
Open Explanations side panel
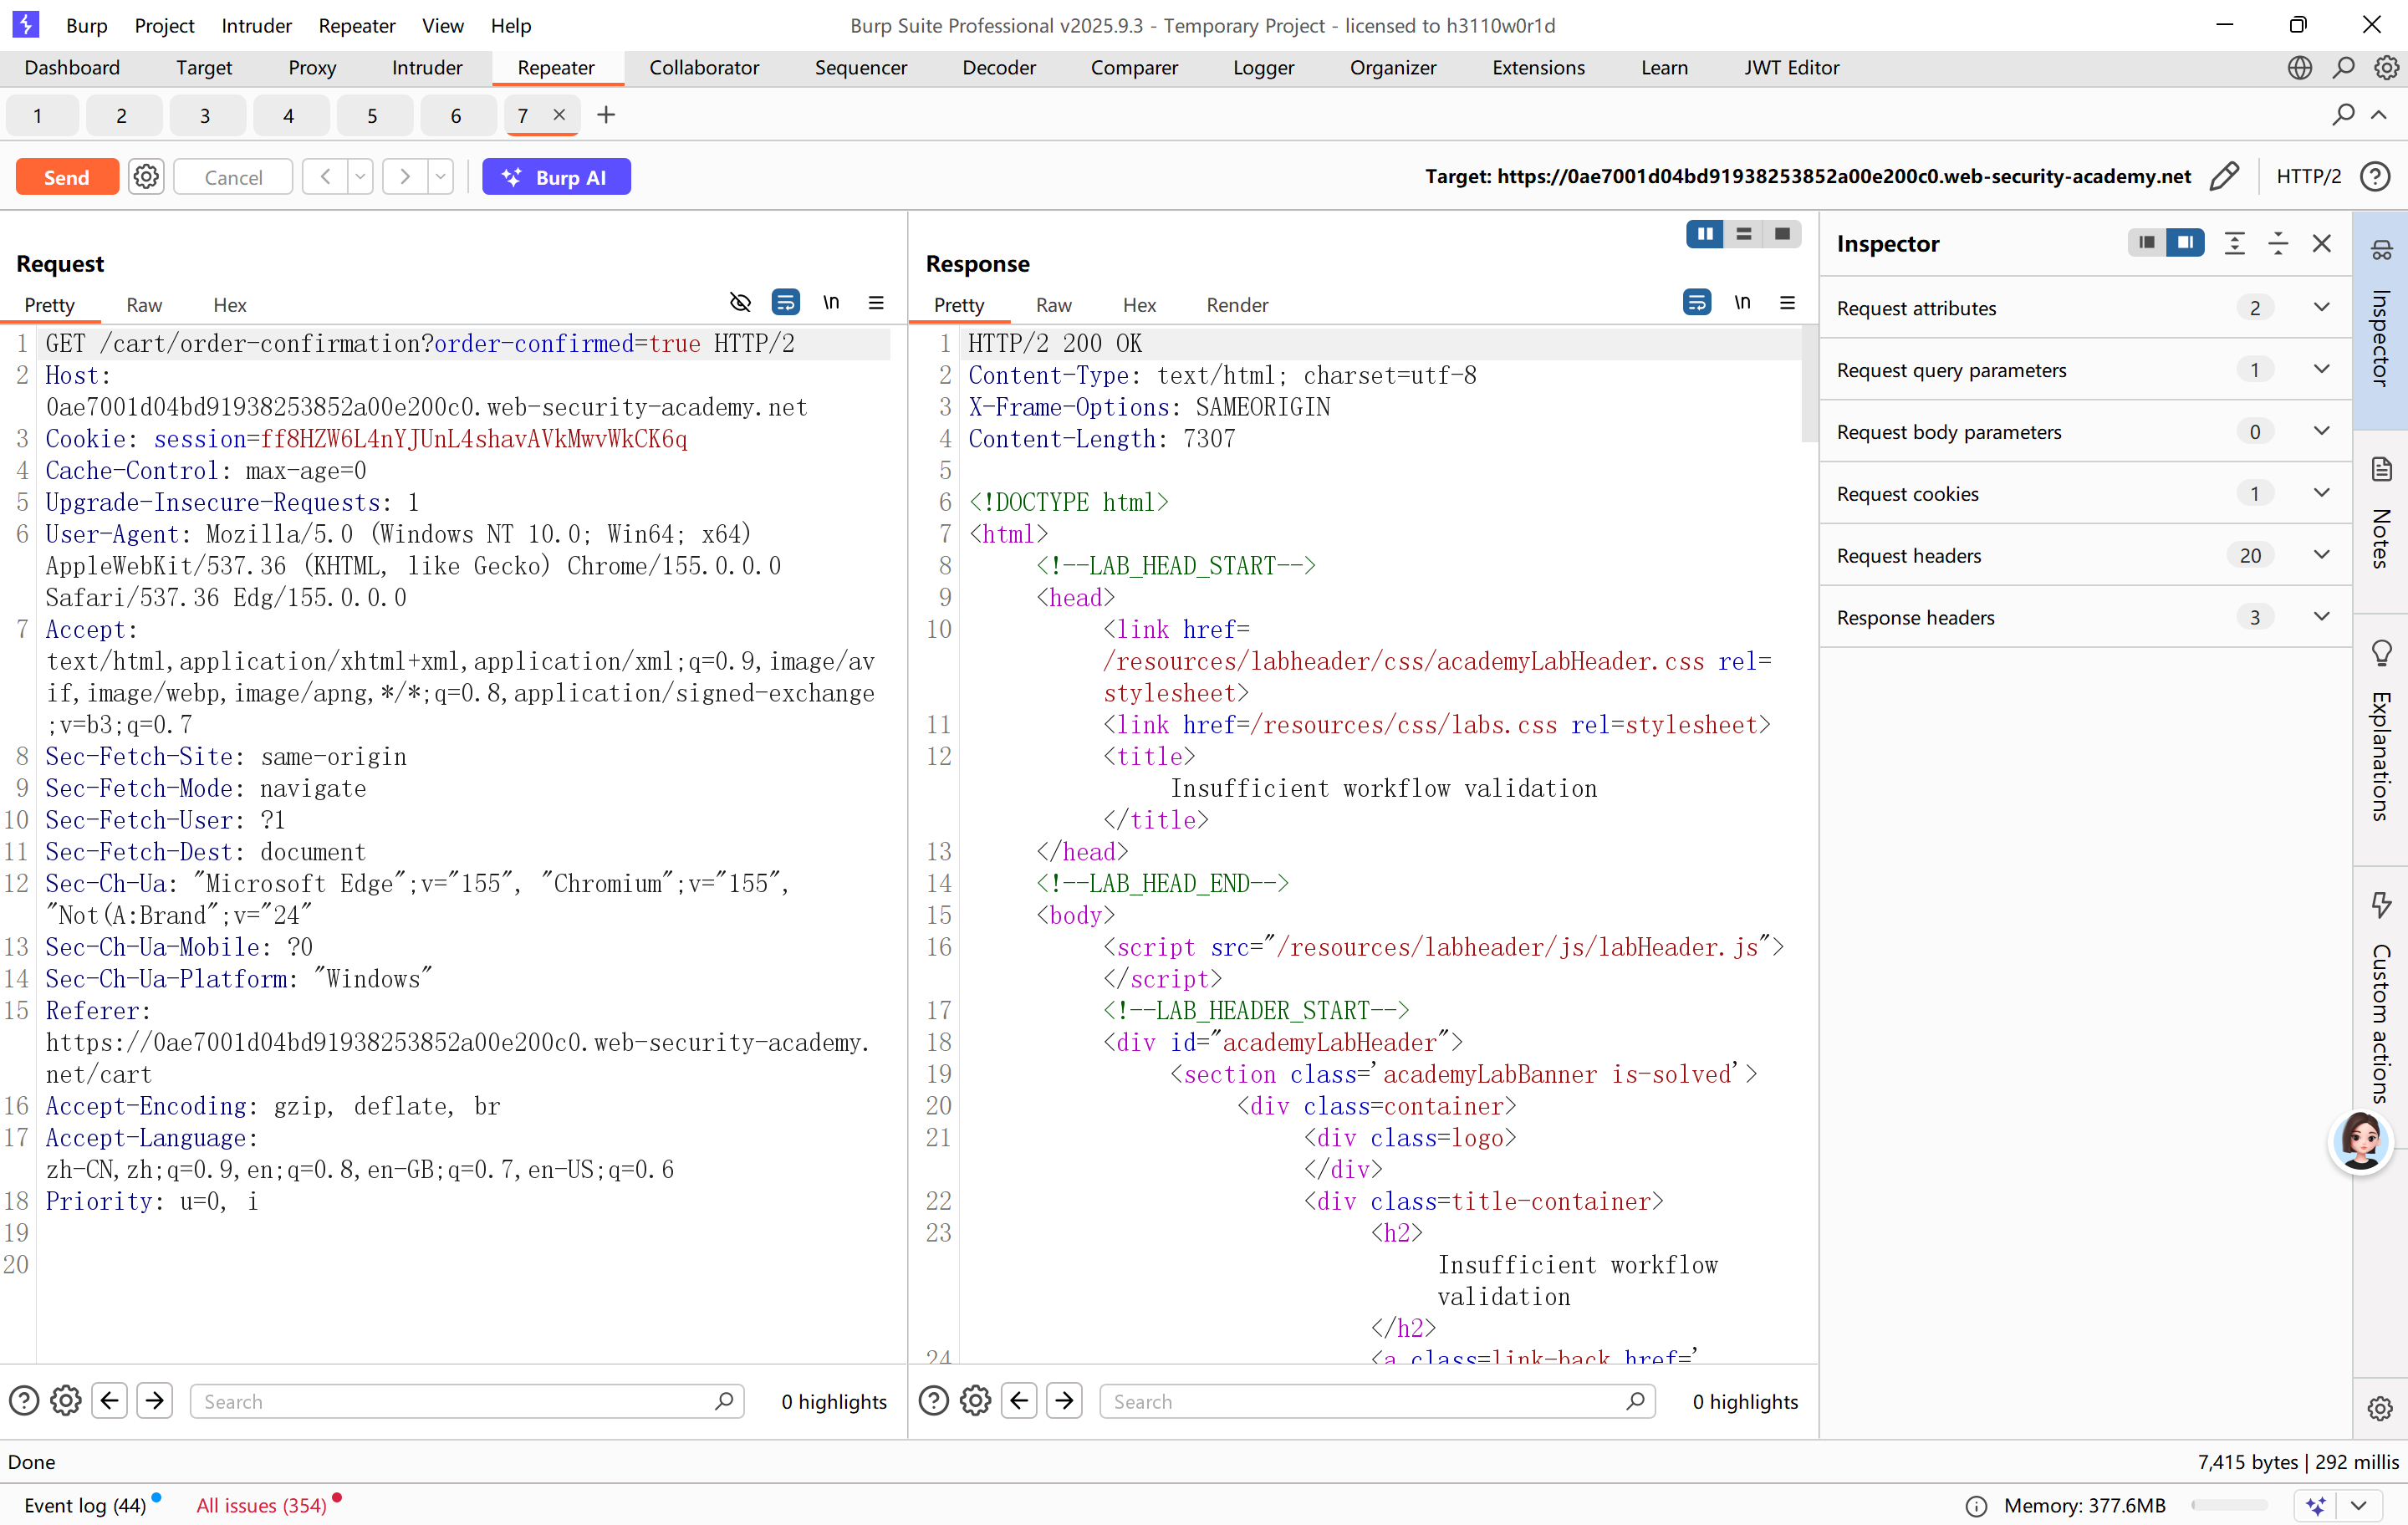tap(2381, 730)
